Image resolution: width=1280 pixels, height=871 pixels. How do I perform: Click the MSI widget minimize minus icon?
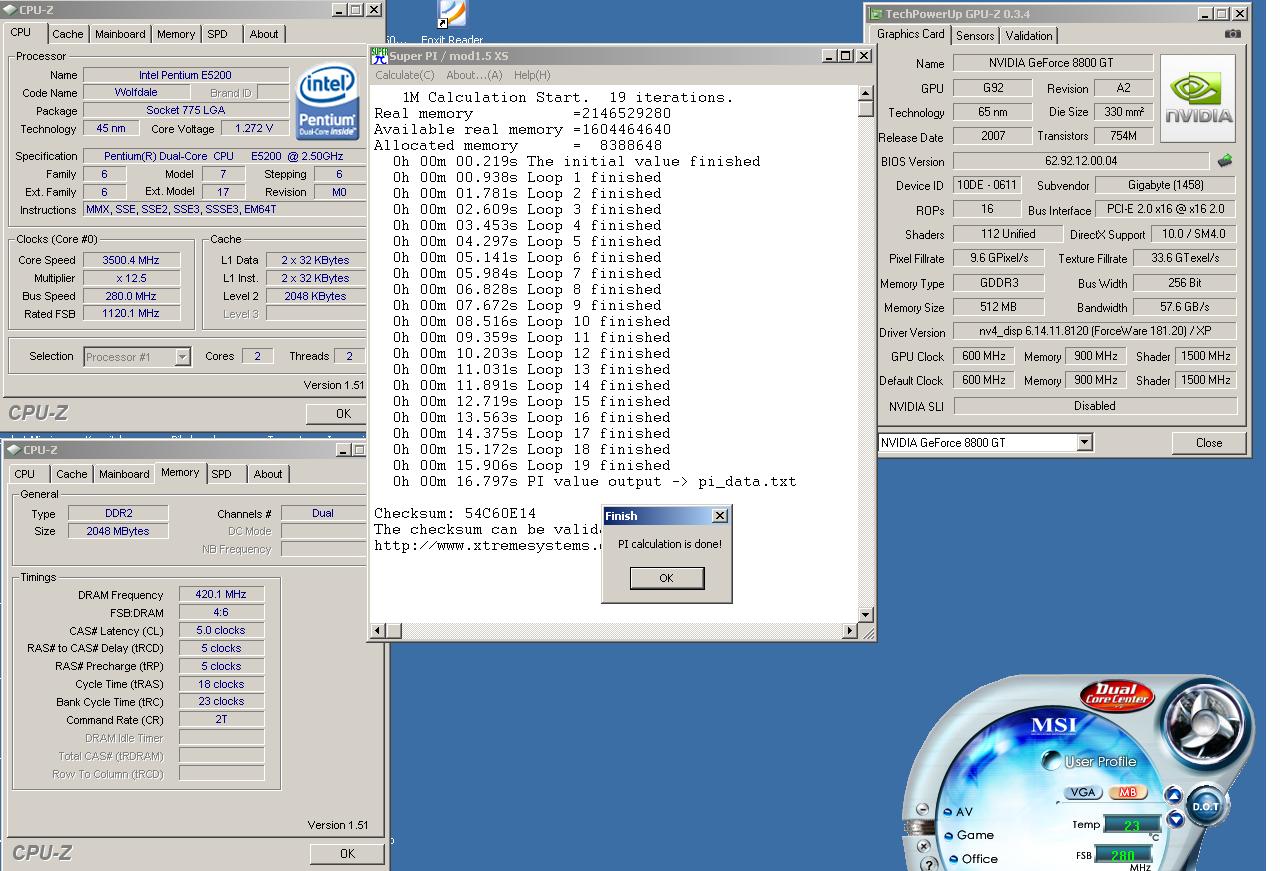(922, 809)
